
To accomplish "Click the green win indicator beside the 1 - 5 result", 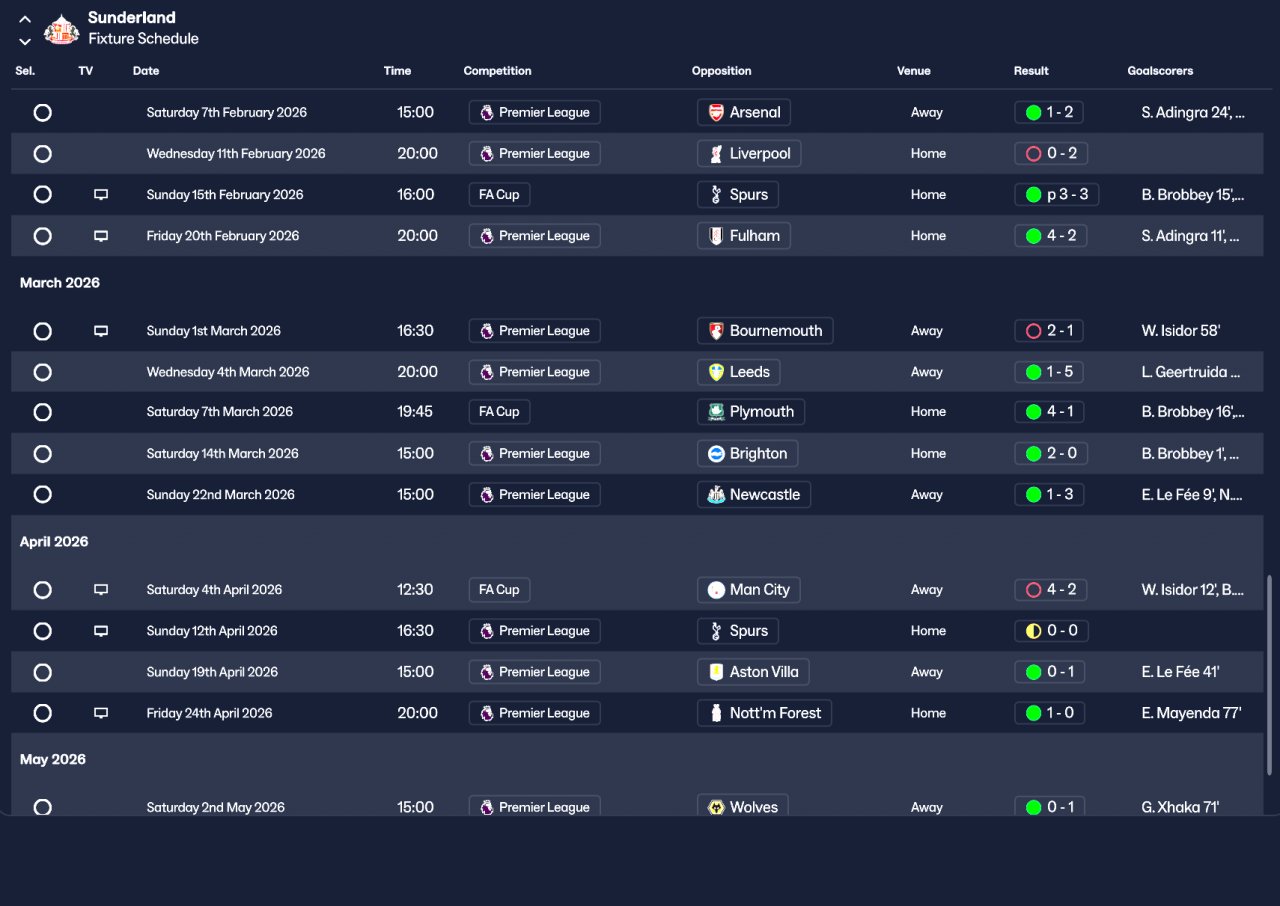I will tap(1034, 372).
